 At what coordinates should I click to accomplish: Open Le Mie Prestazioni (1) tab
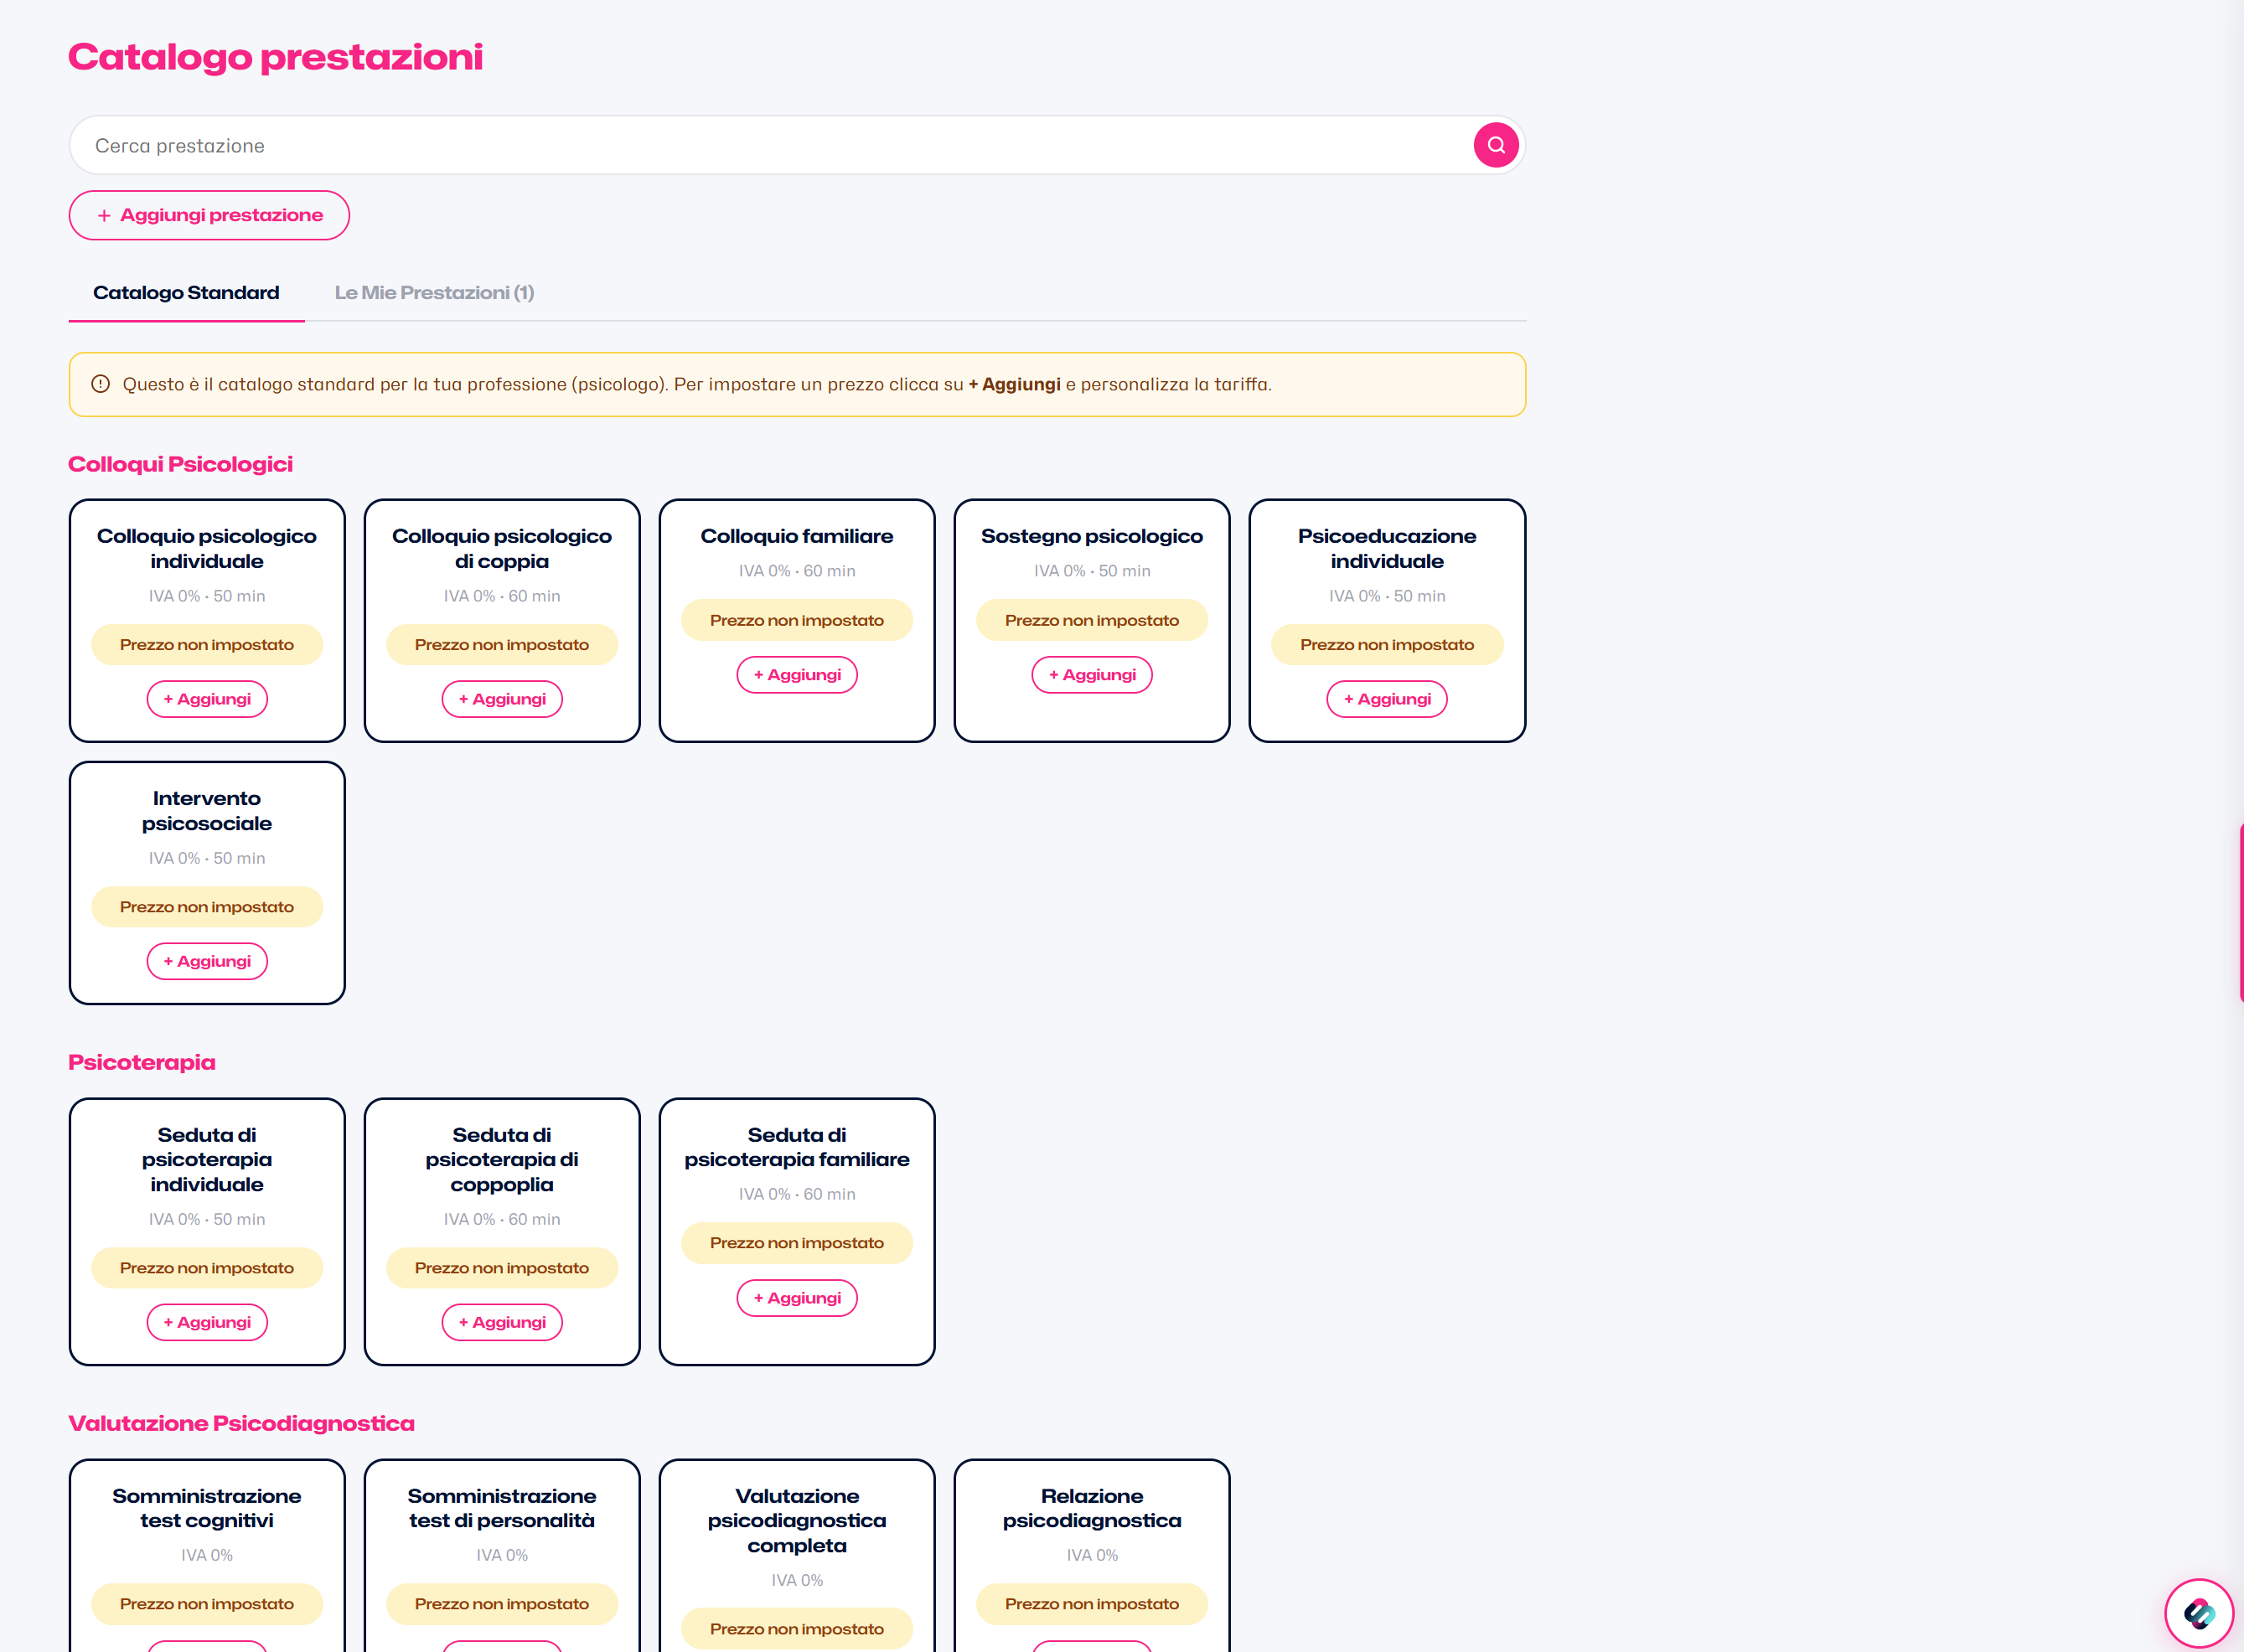434,293
